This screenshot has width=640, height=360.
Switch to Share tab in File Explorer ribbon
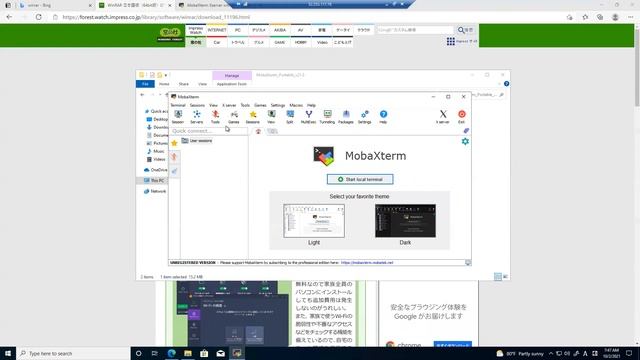(184, 84)
